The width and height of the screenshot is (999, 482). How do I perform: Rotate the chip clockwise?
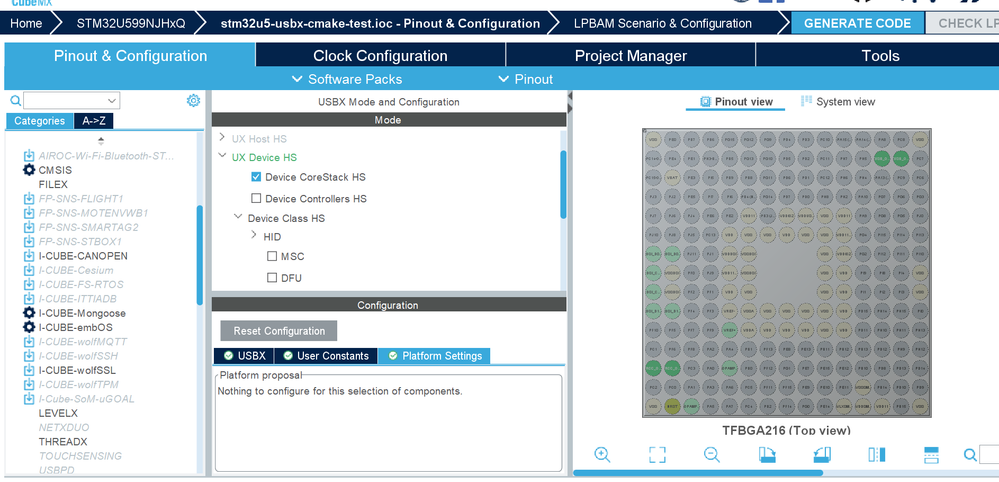767,454
